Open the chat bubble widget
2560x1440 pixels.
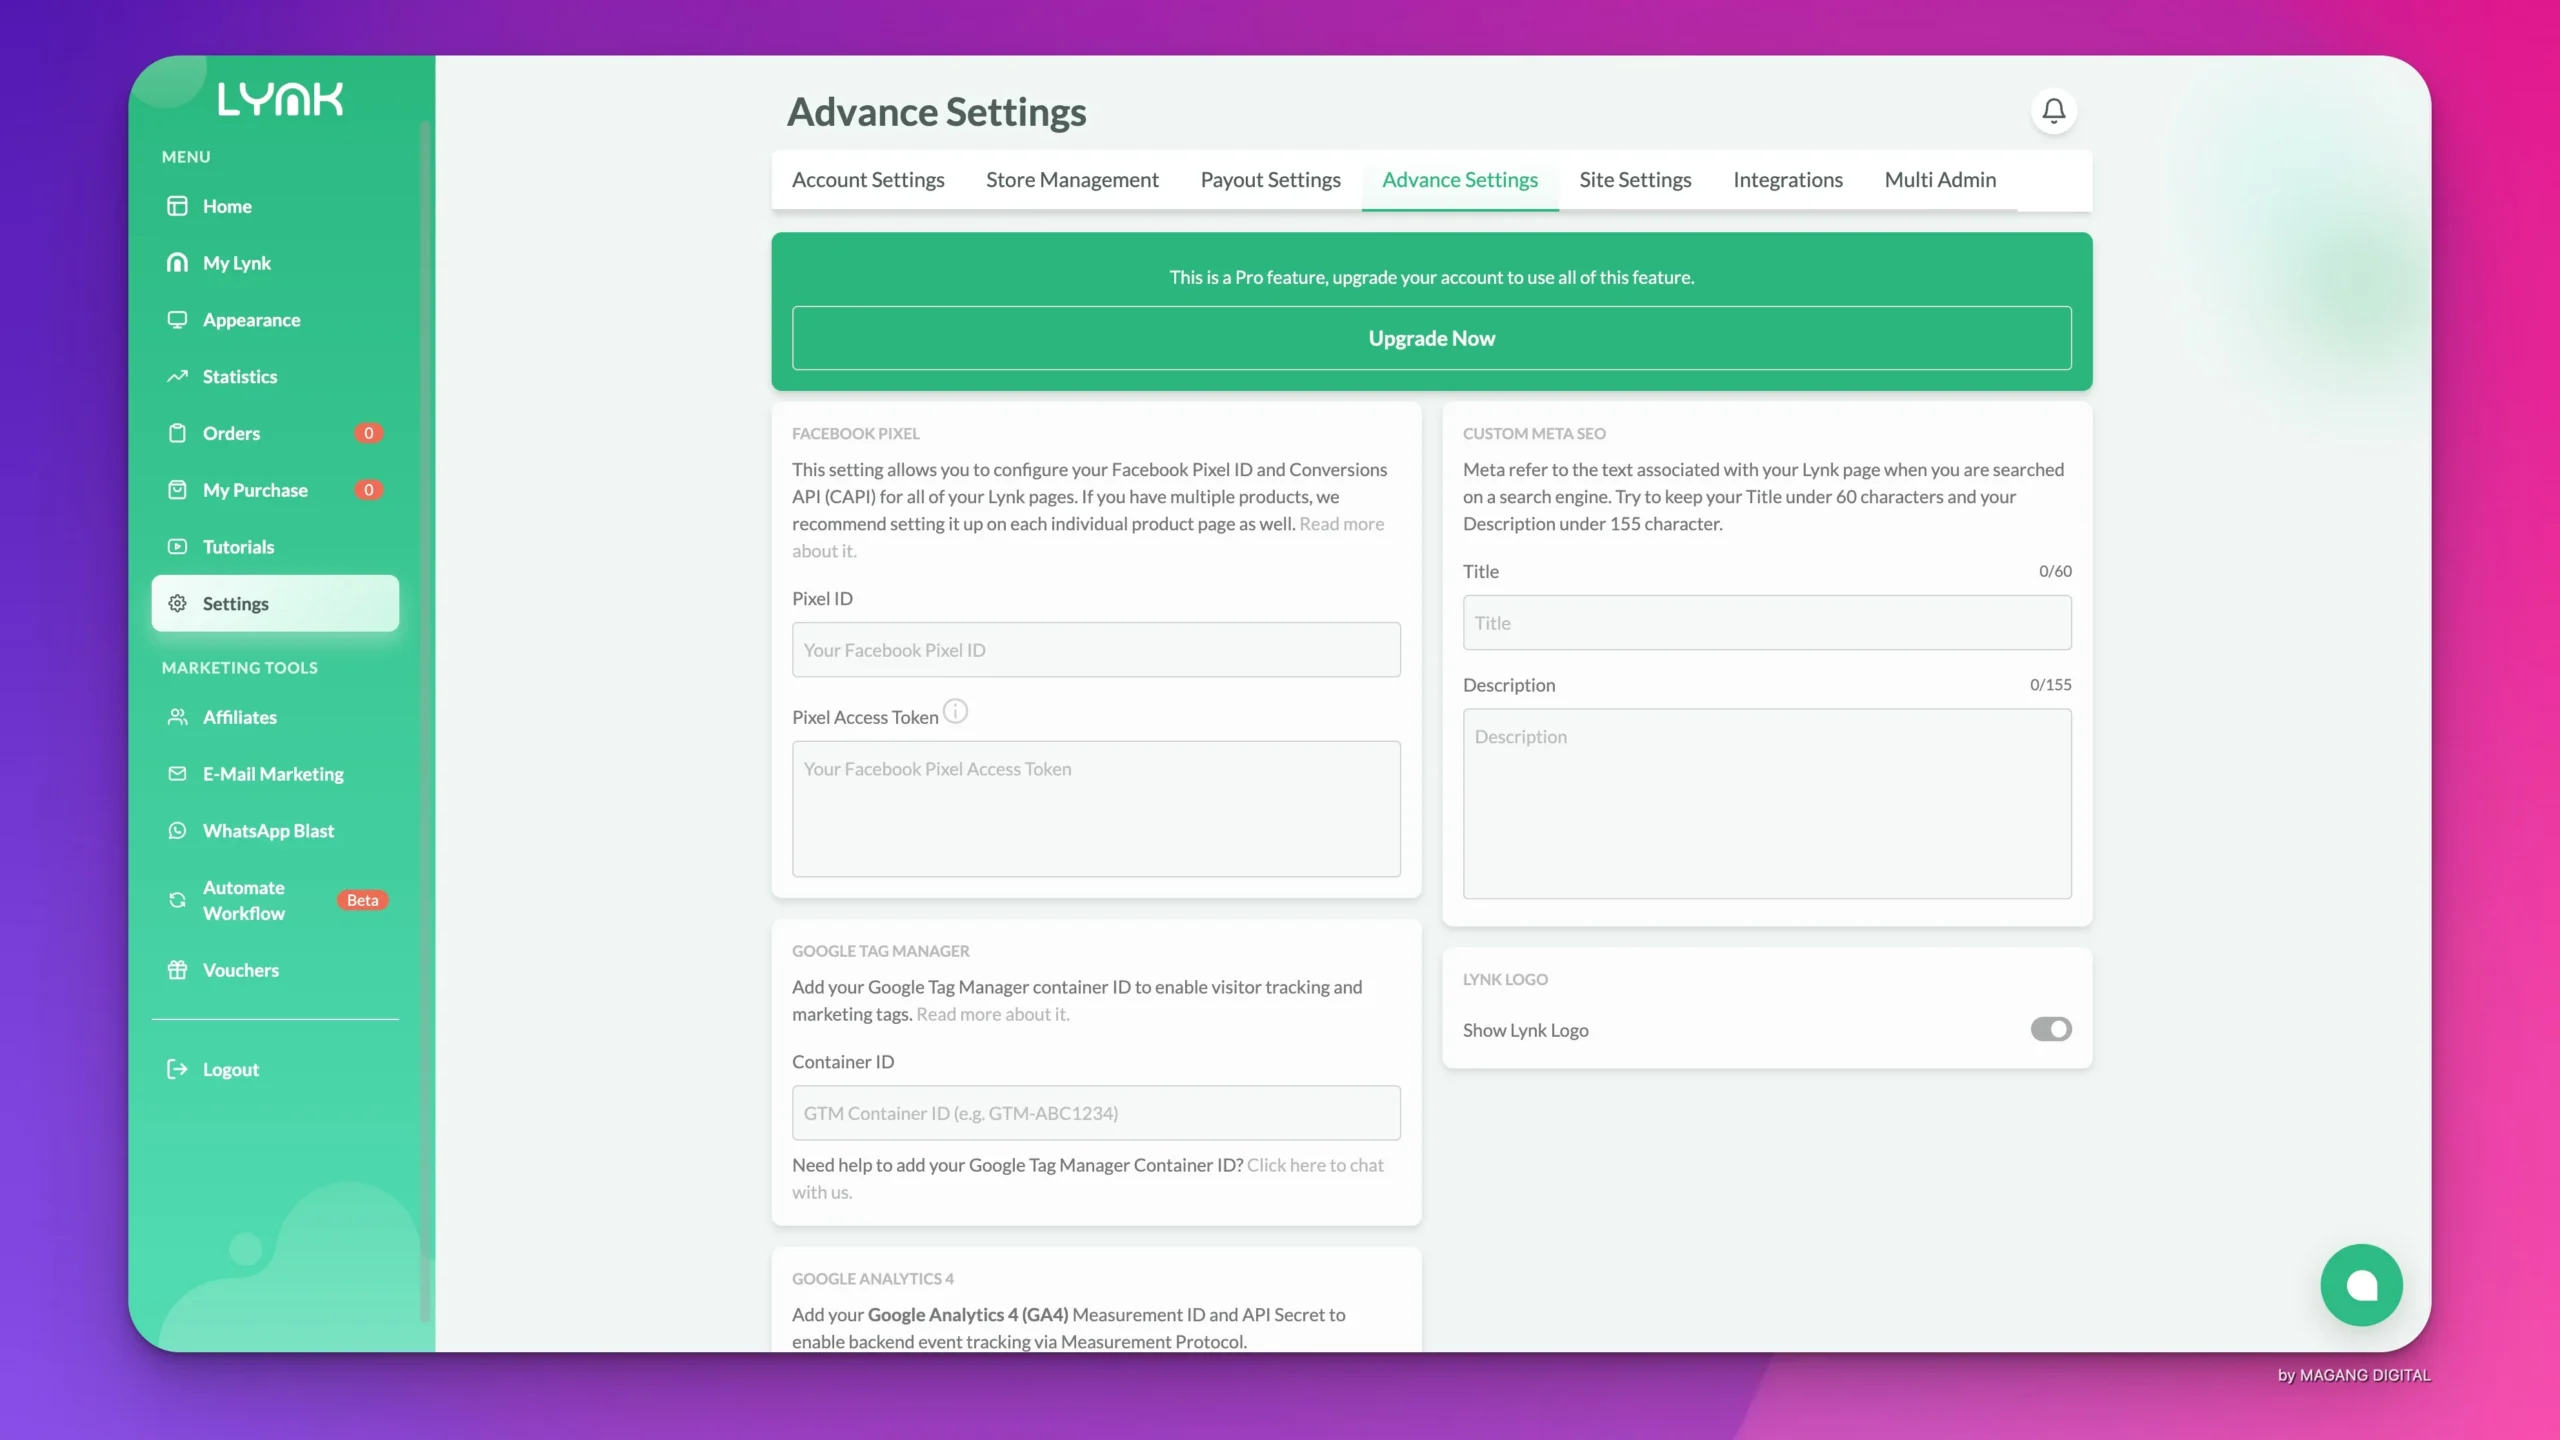(2360, 1285)
